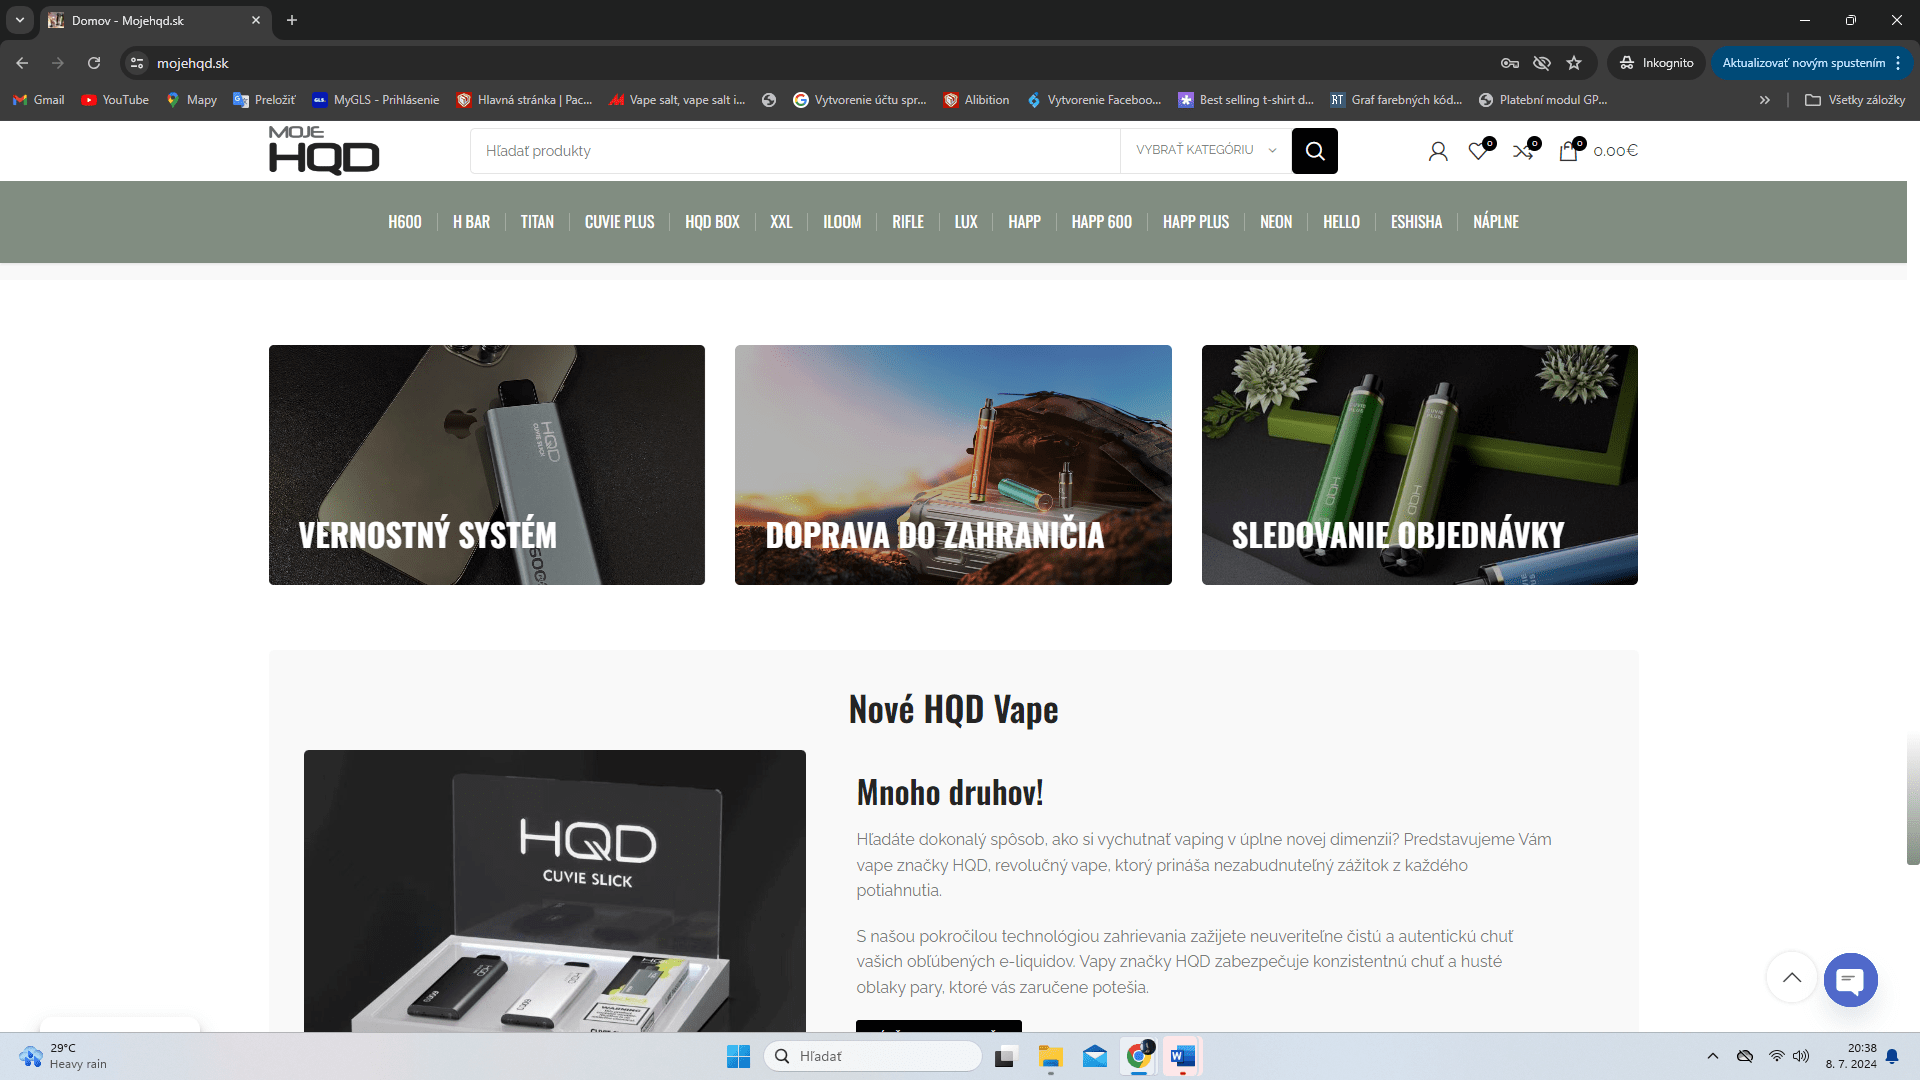Viewport: 1920px width, 1080px height.
Task: Open the tab search dropdown arrow
Action: click(x=20, y=20)
